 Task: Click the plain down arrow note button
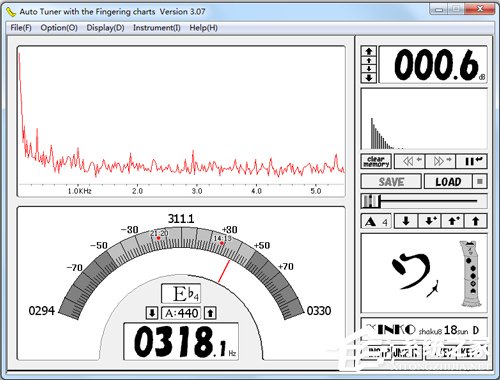[406, 221]
